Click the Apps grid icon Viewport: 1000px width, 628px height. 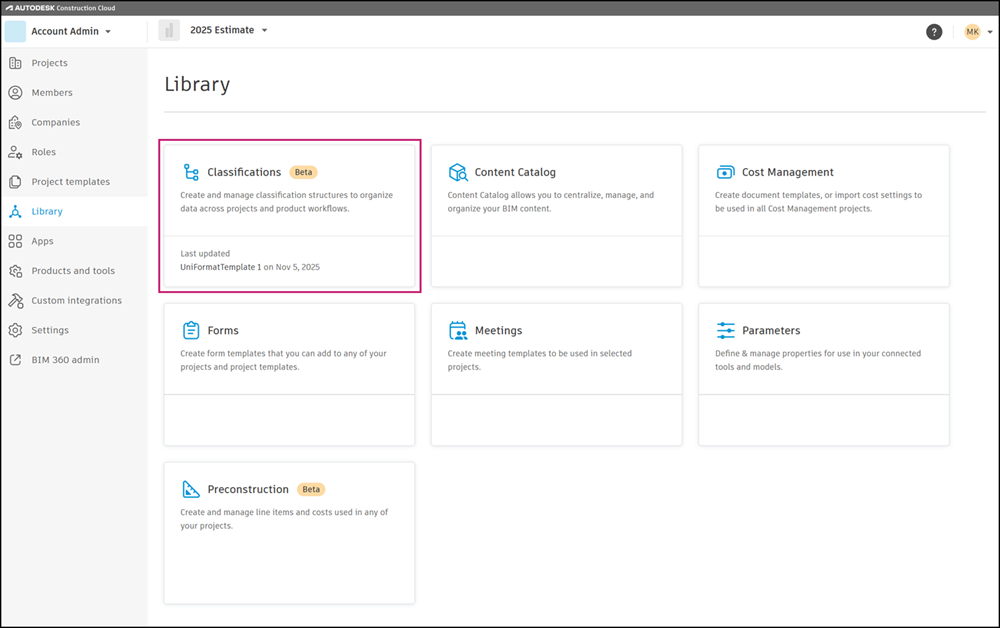[x=15, y=241]
